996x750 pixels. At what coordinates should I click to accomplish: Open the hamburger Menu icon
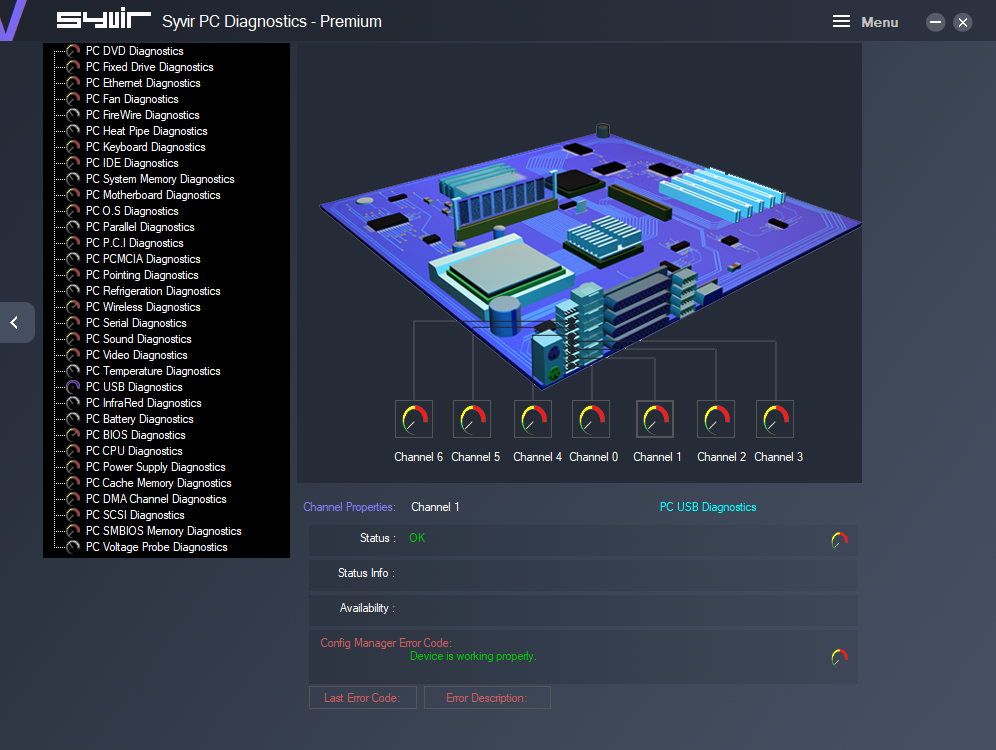pyautogui.click(x=842, y=22)
